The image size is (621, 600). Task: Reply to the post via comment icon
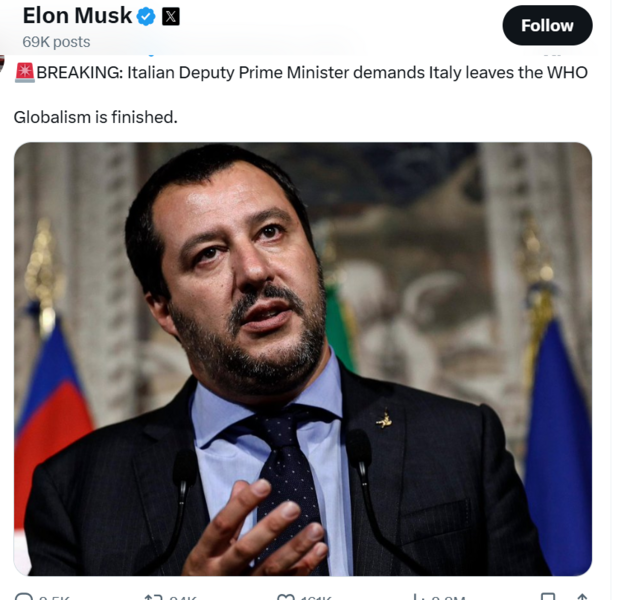pos(23,596)
